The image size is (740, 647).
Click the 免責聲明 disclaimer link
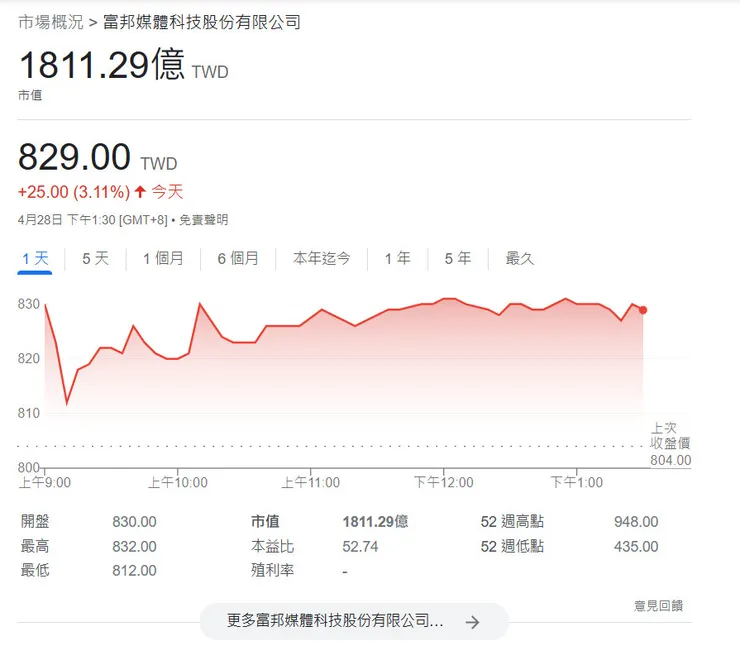[203, 220]
